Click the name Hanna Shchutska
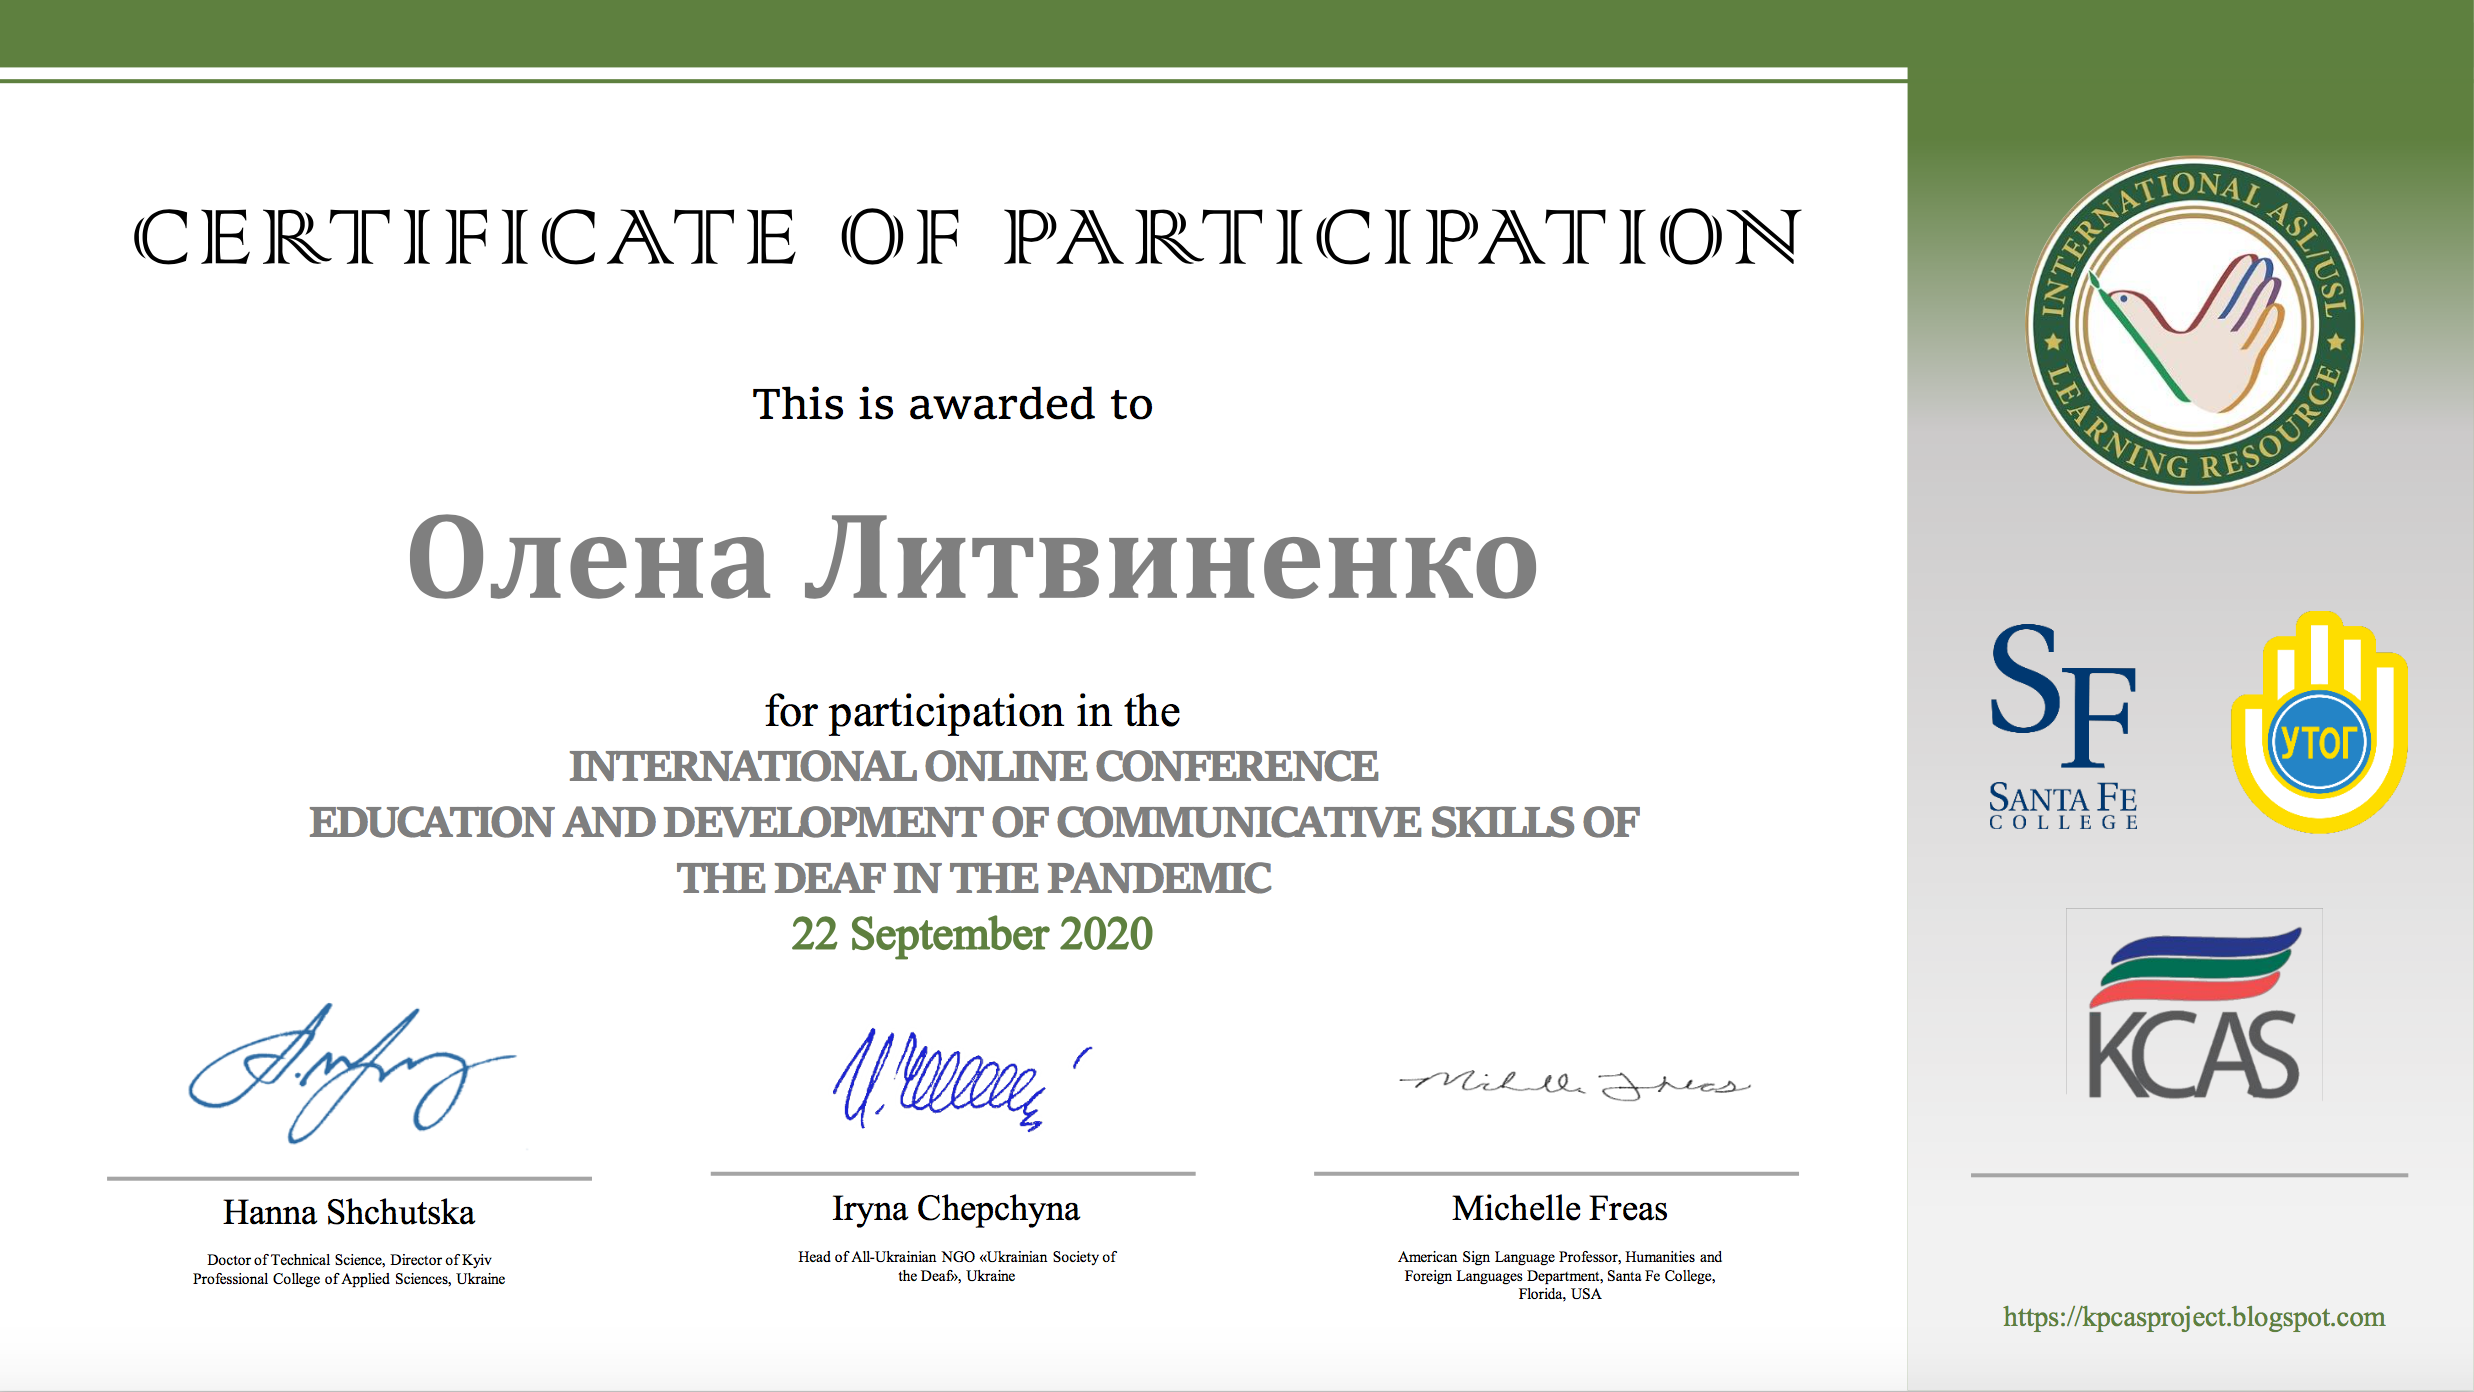This screenshot has width=2474, height=1392. coord(348,1212)
